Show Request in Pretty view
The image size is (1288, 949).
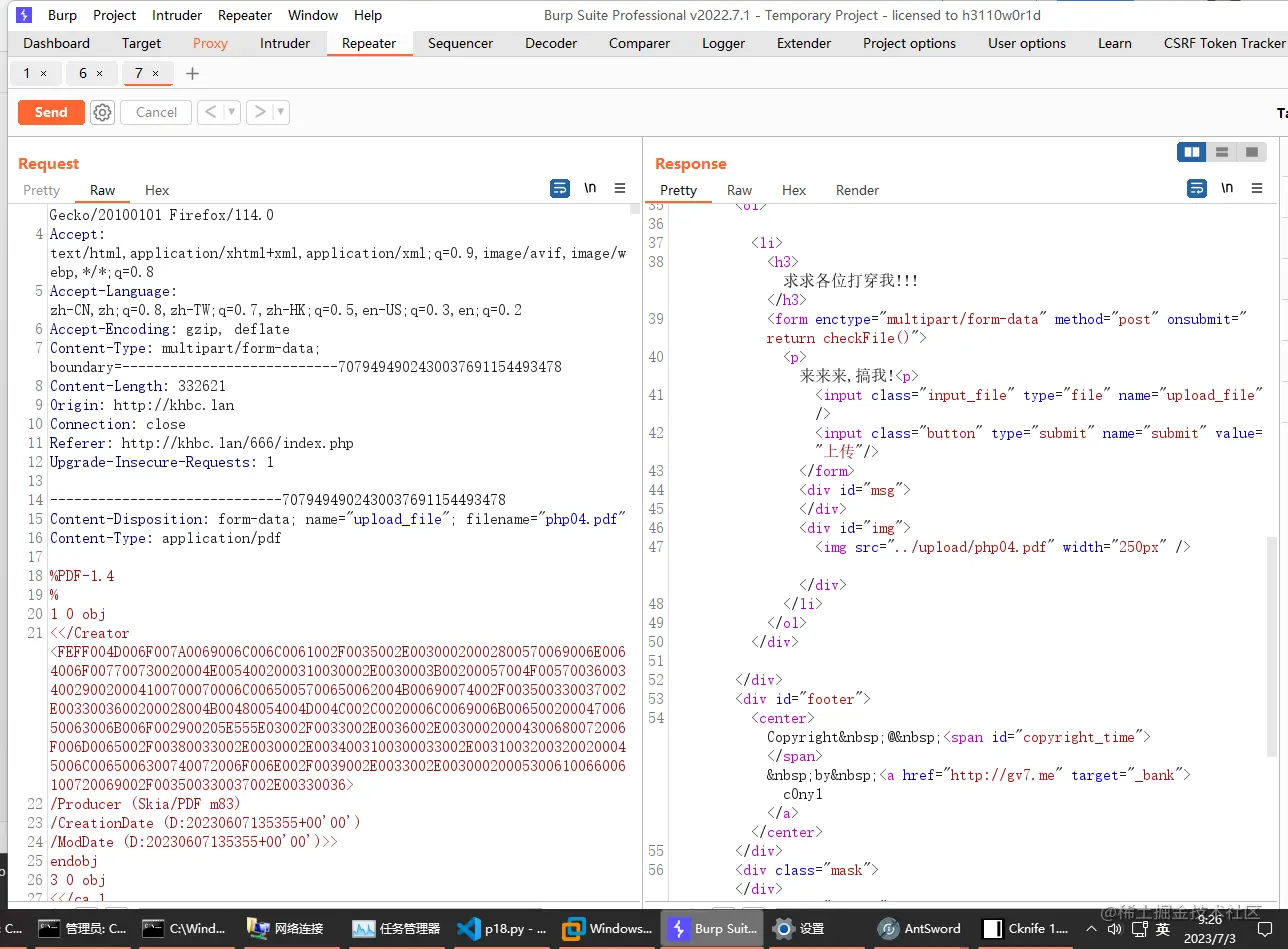pos(42,190)
